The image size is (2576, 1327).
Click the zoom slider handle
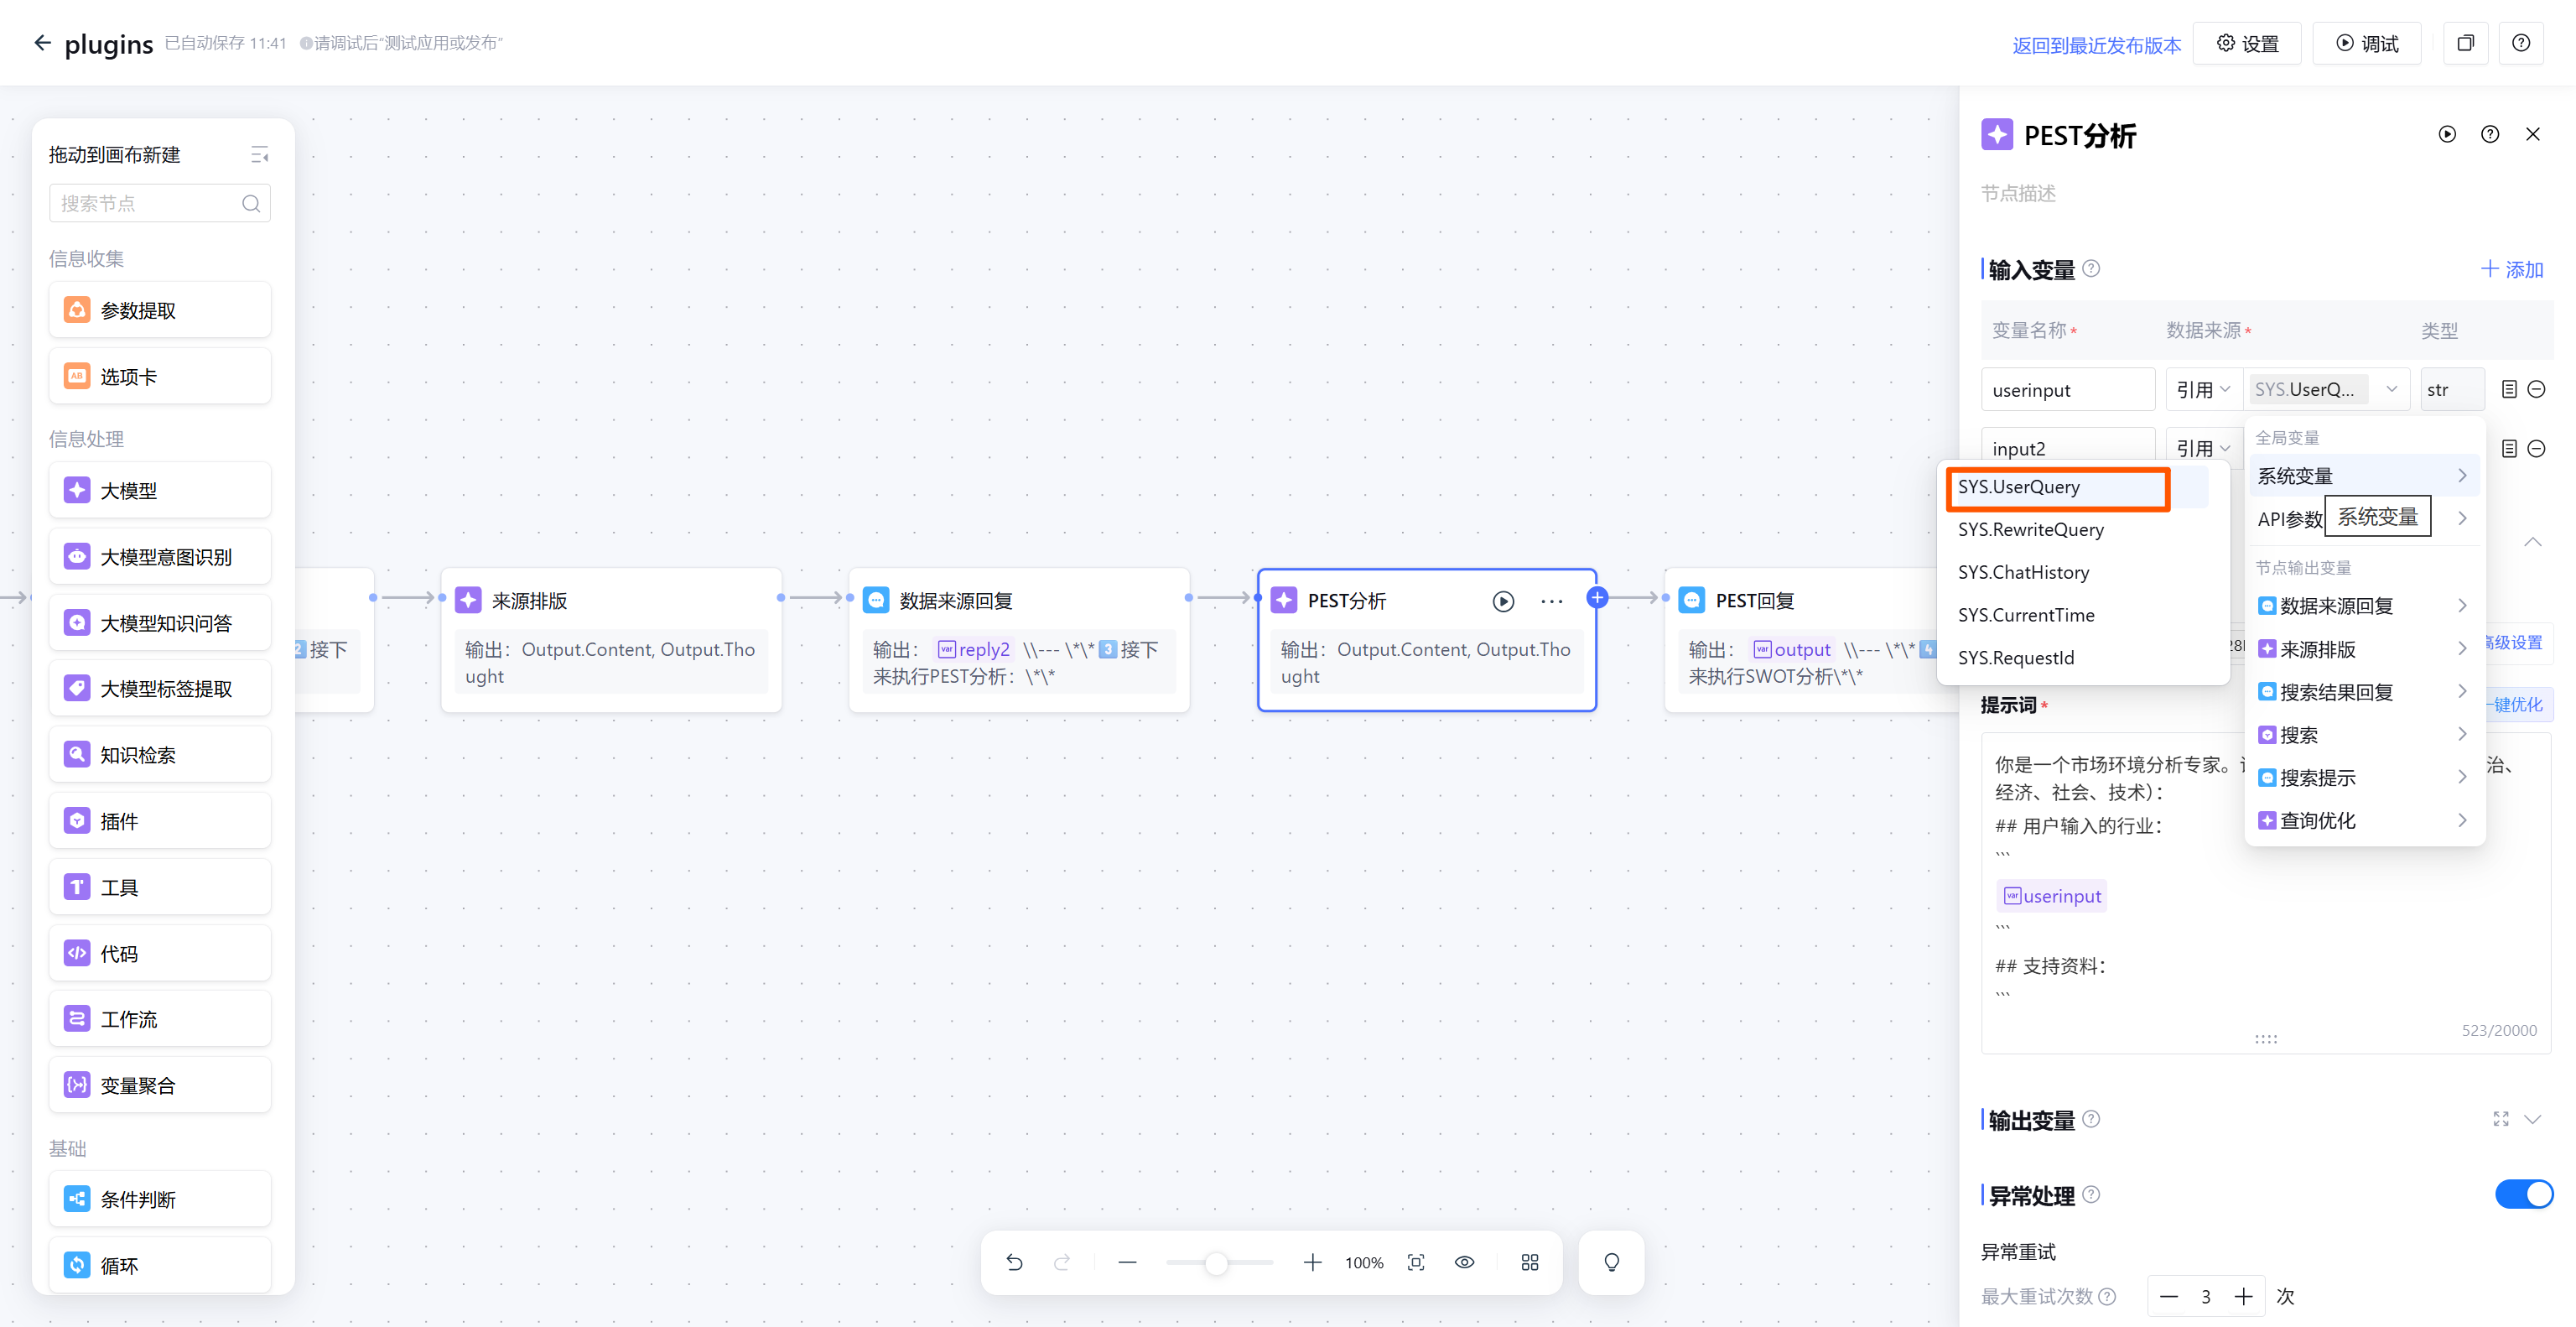(1215, 1263)
